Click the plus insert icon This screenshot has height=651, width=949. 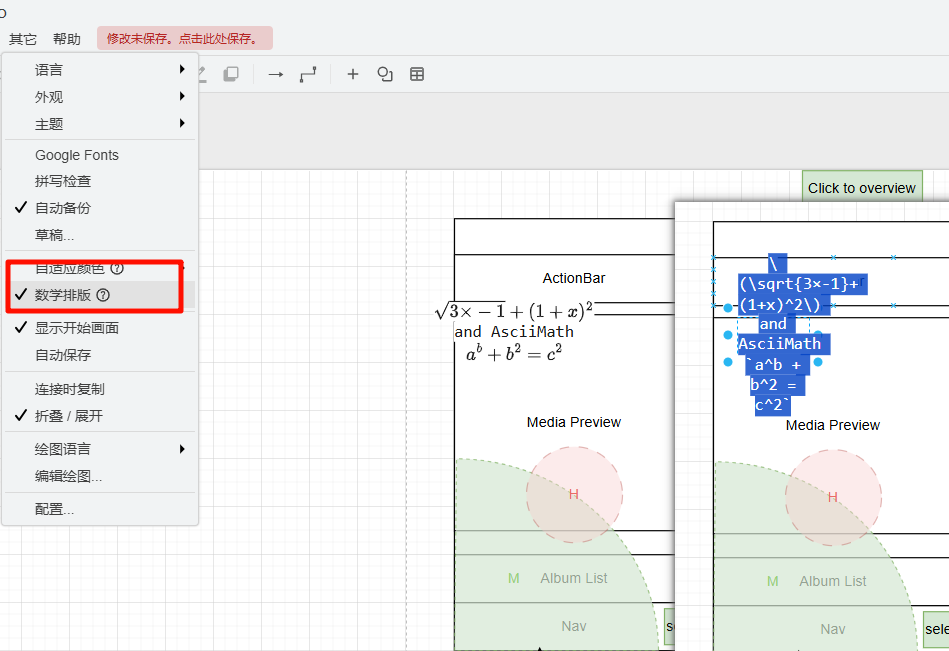pyautogui.click(x=352, y=74)
